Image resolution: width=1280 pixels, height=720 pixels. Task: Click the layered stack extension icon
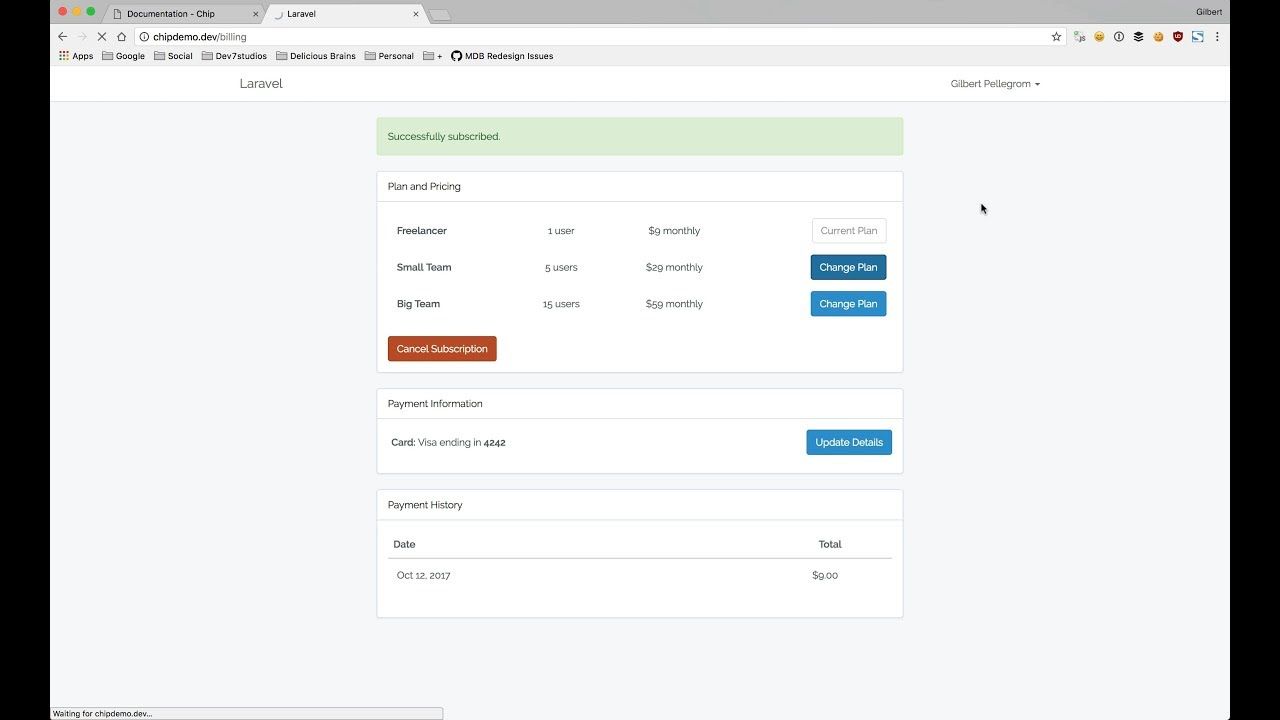(x=1138, y=36)
